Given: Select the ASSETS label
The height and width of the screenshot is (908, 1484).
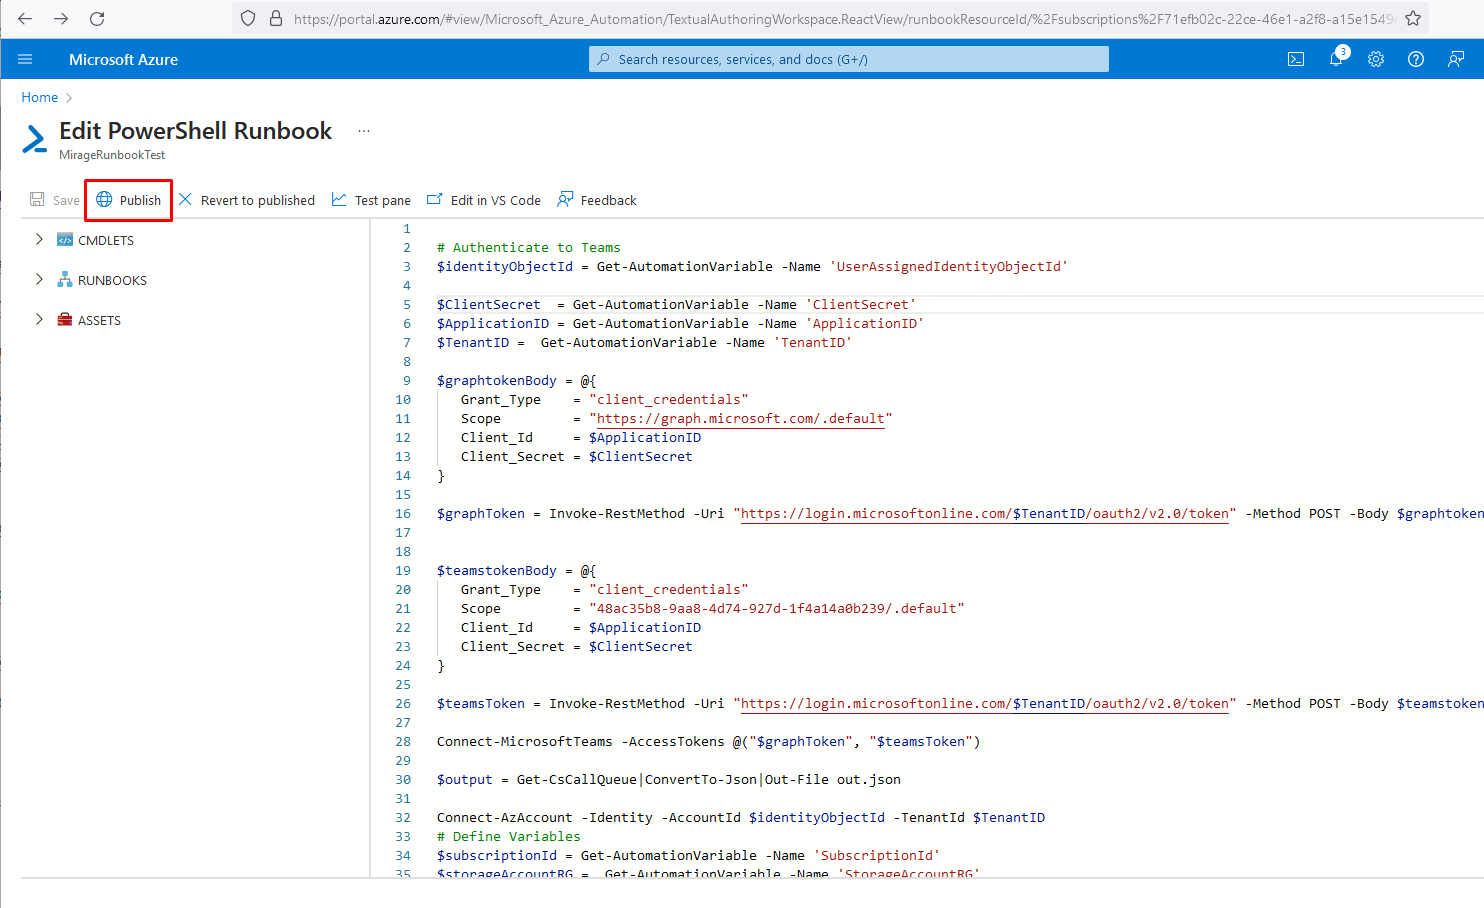Looking at the screenshot, I should click(x=99, y=320).
